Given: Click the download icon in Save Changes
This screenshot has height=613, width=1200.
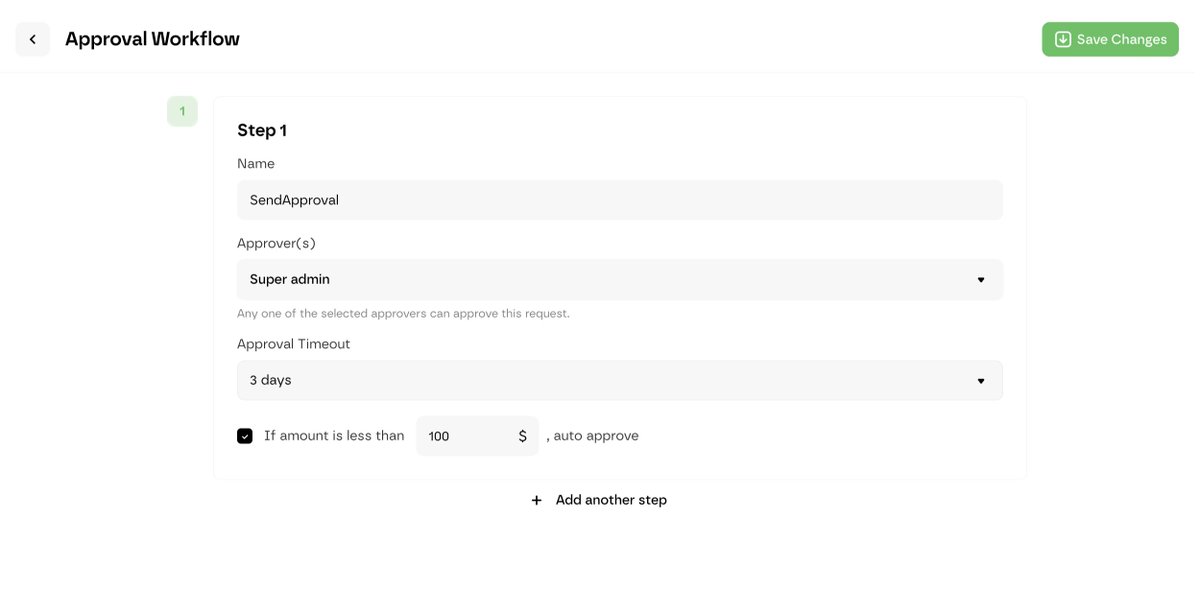Looking at the screenshot, I should [x=1063, y=39].
